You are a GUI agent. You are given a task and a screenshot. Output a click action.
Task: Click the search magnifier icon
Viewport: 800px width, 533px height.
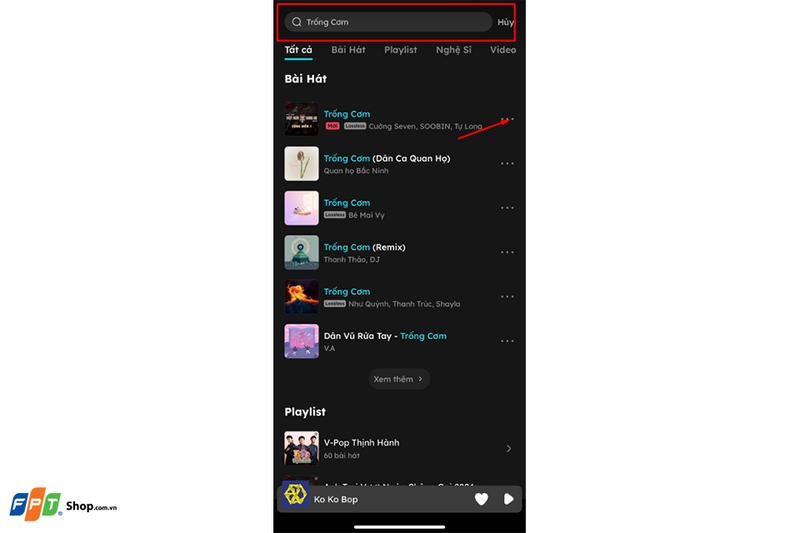(x=296, y=22)
